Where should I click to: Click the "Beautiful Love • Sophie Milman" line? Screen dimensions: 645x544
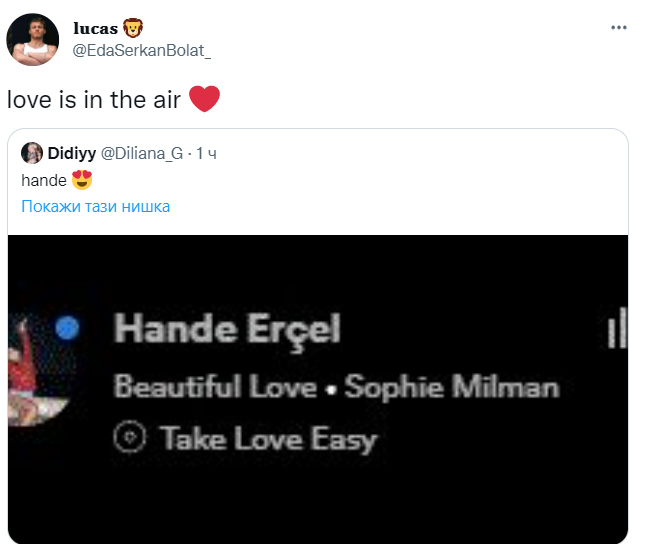[335, 386]
